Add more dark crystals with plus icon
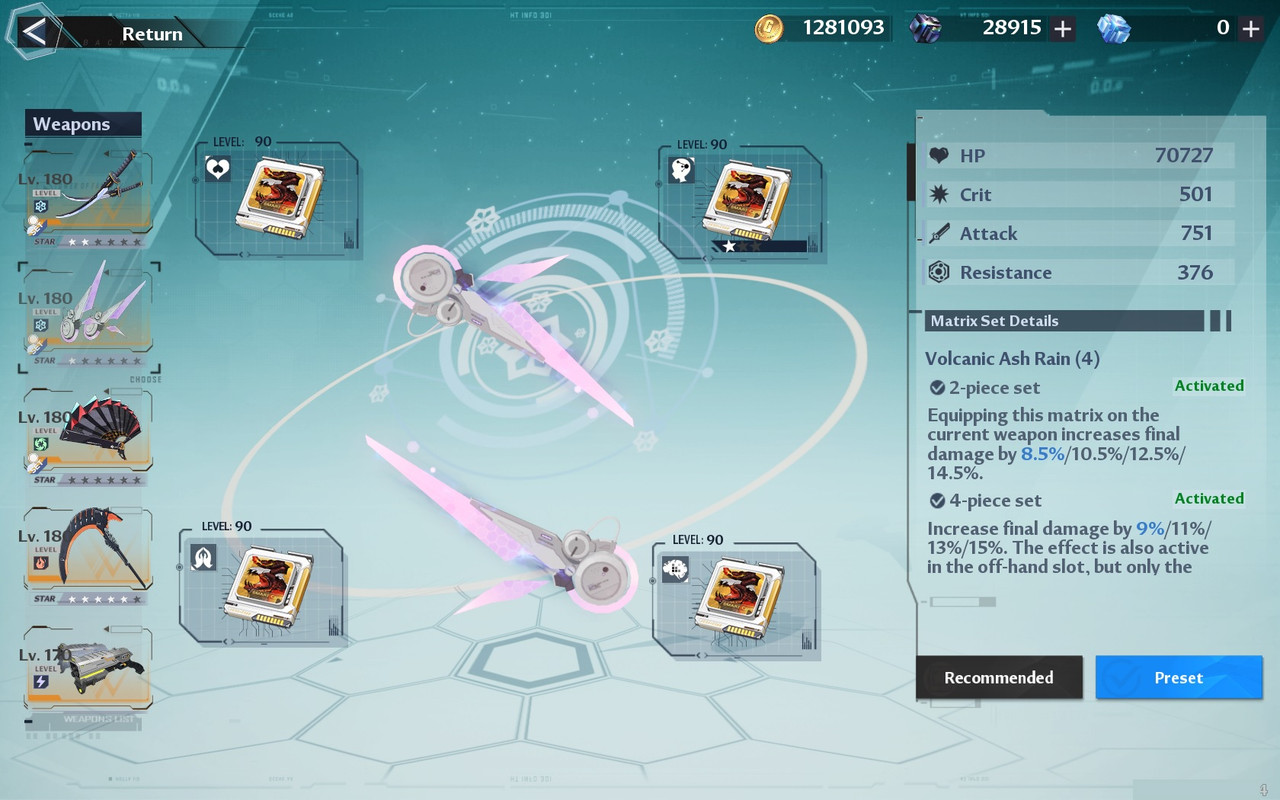Viewport: 1280px width, 800px height. 1063,29
